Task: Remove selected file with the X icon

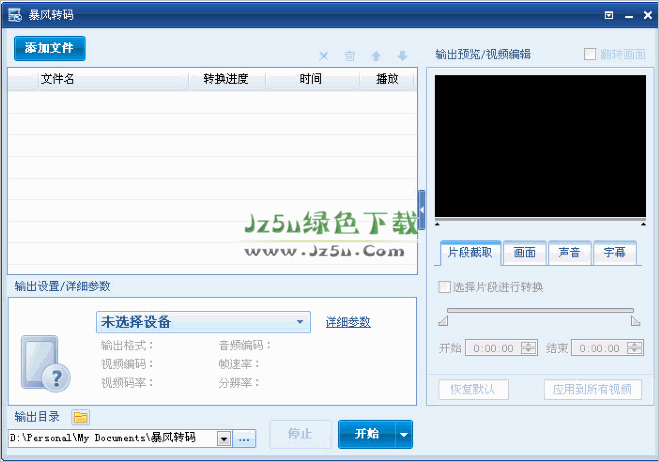Action: click(324, 56)
